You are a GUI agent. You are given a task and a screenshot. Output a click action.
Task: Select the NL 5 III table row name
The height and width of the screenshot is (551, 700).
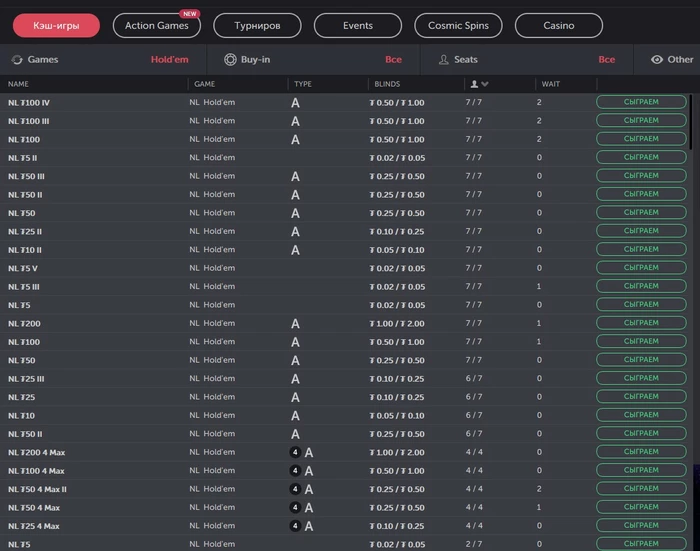pos(24,287)
